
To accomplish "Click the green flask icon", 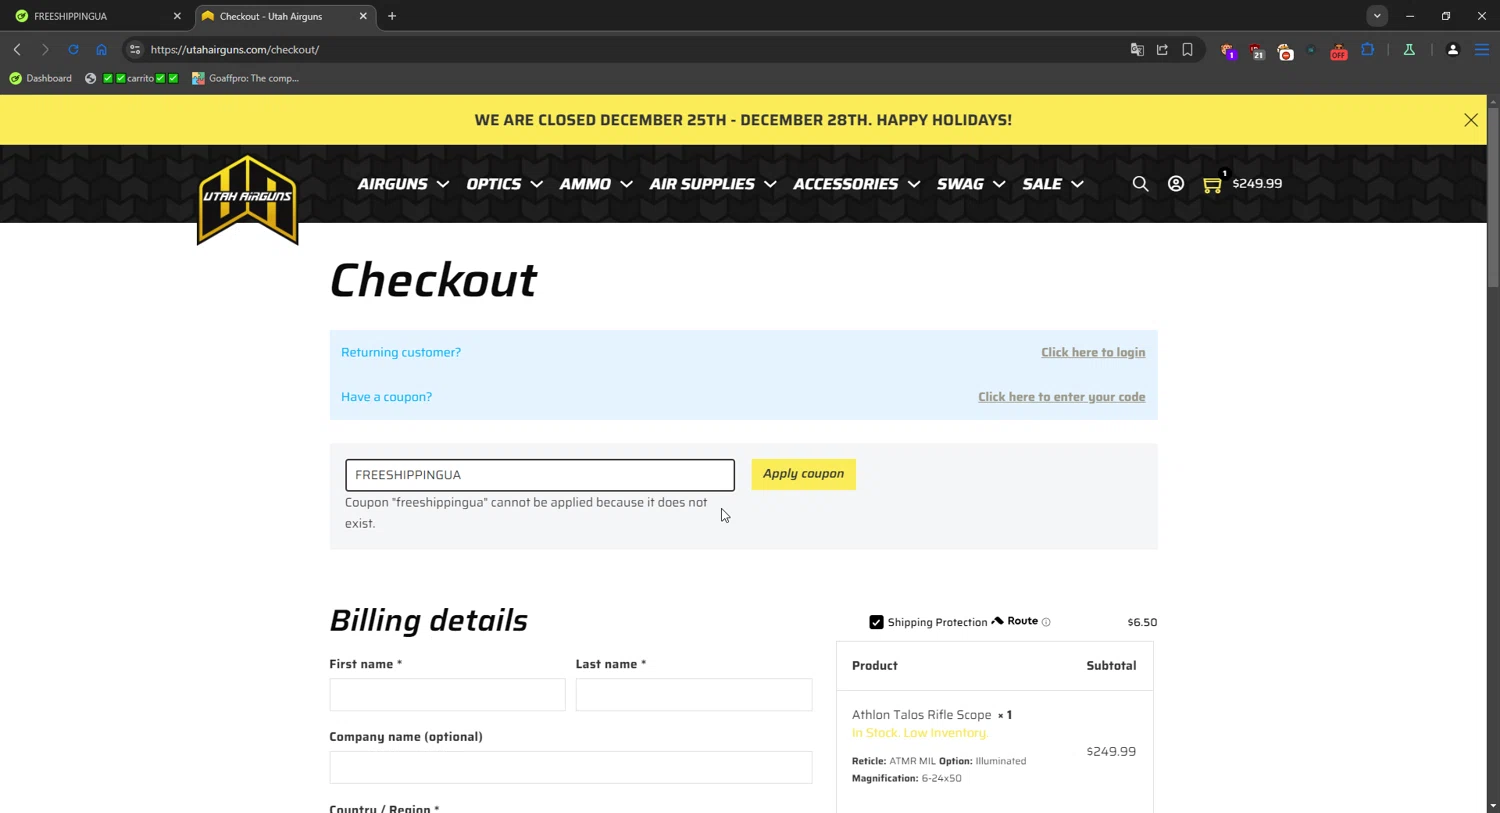I will (1409, 49).
